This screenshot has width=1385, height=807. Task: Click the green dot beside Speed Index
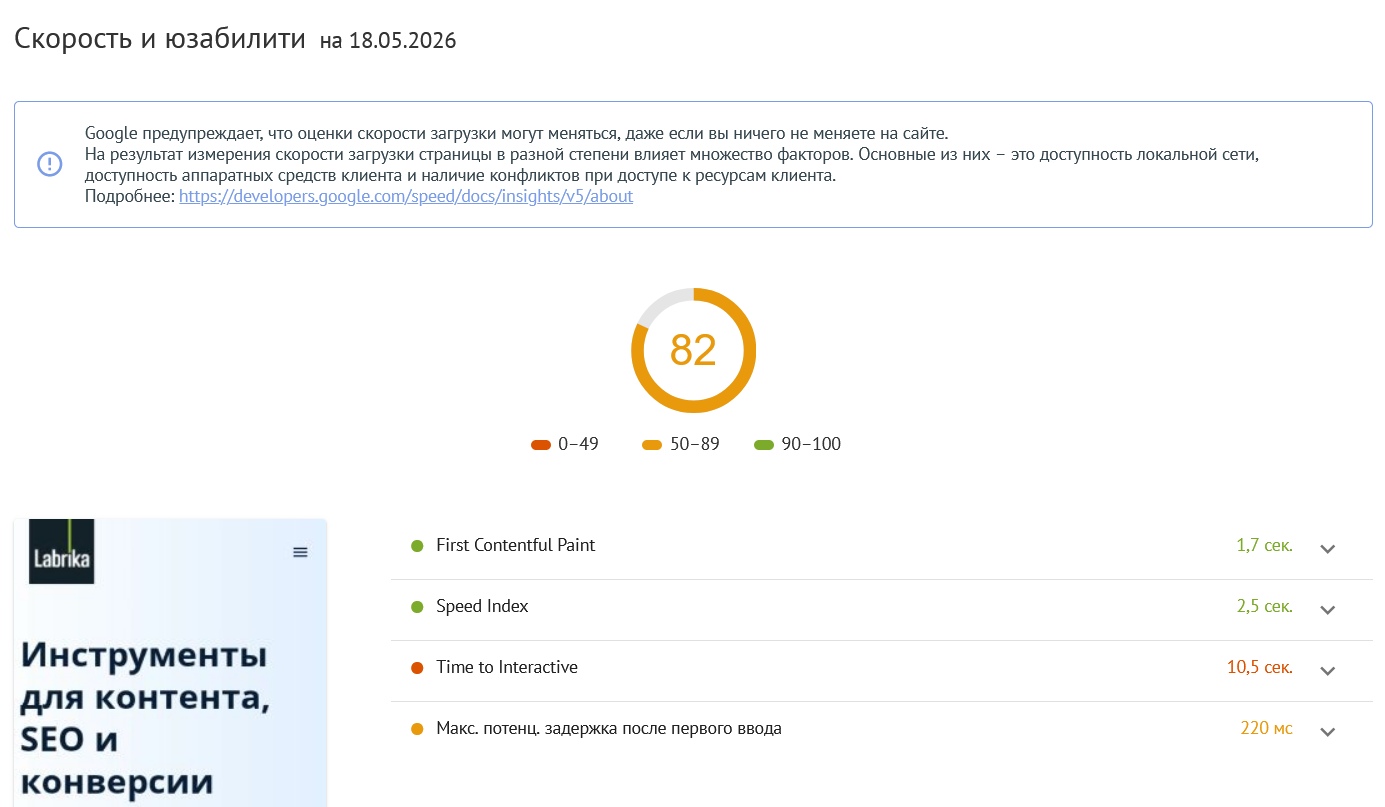point(418,607)
